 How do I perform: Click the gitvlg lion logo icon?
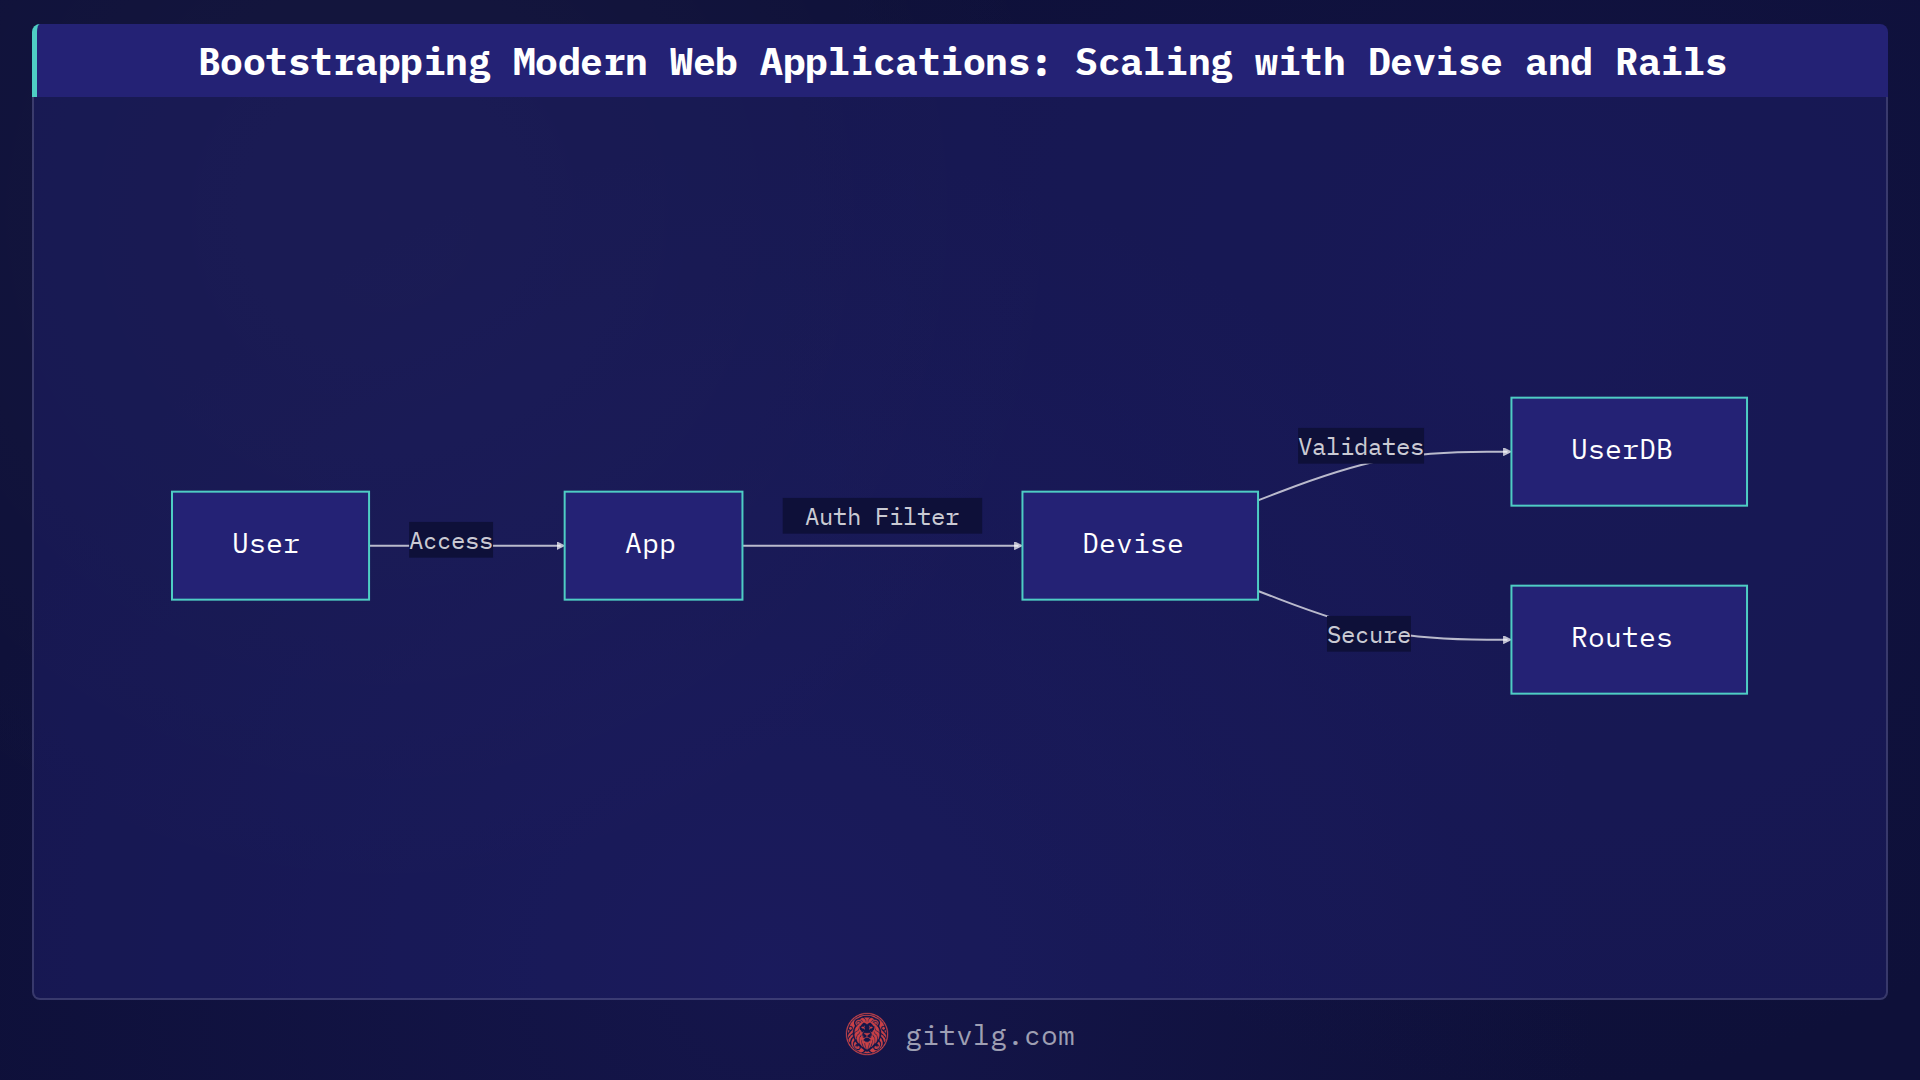(x=867, y=1035)
